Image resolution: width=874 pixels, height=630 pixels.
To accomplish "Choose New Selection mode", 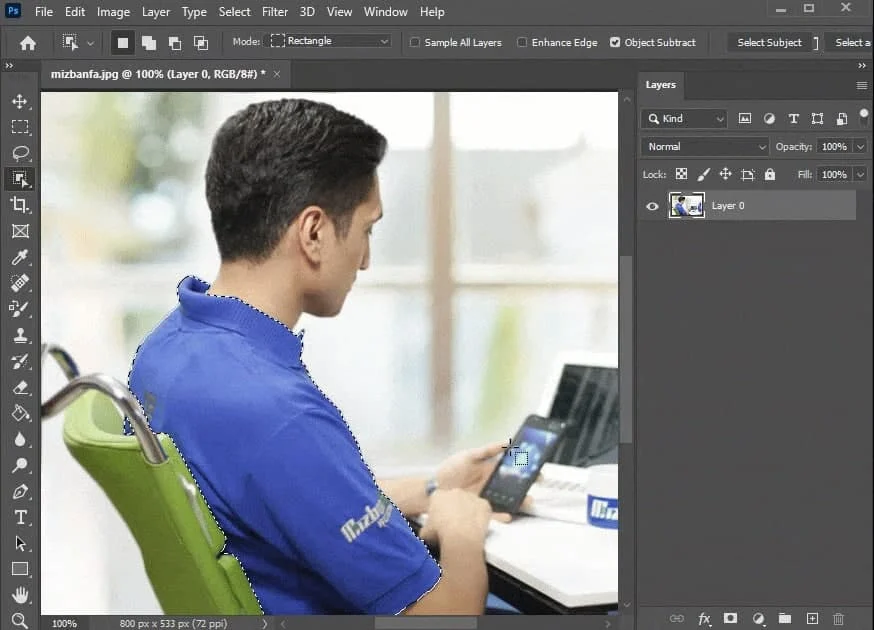I will click(123, 42).
